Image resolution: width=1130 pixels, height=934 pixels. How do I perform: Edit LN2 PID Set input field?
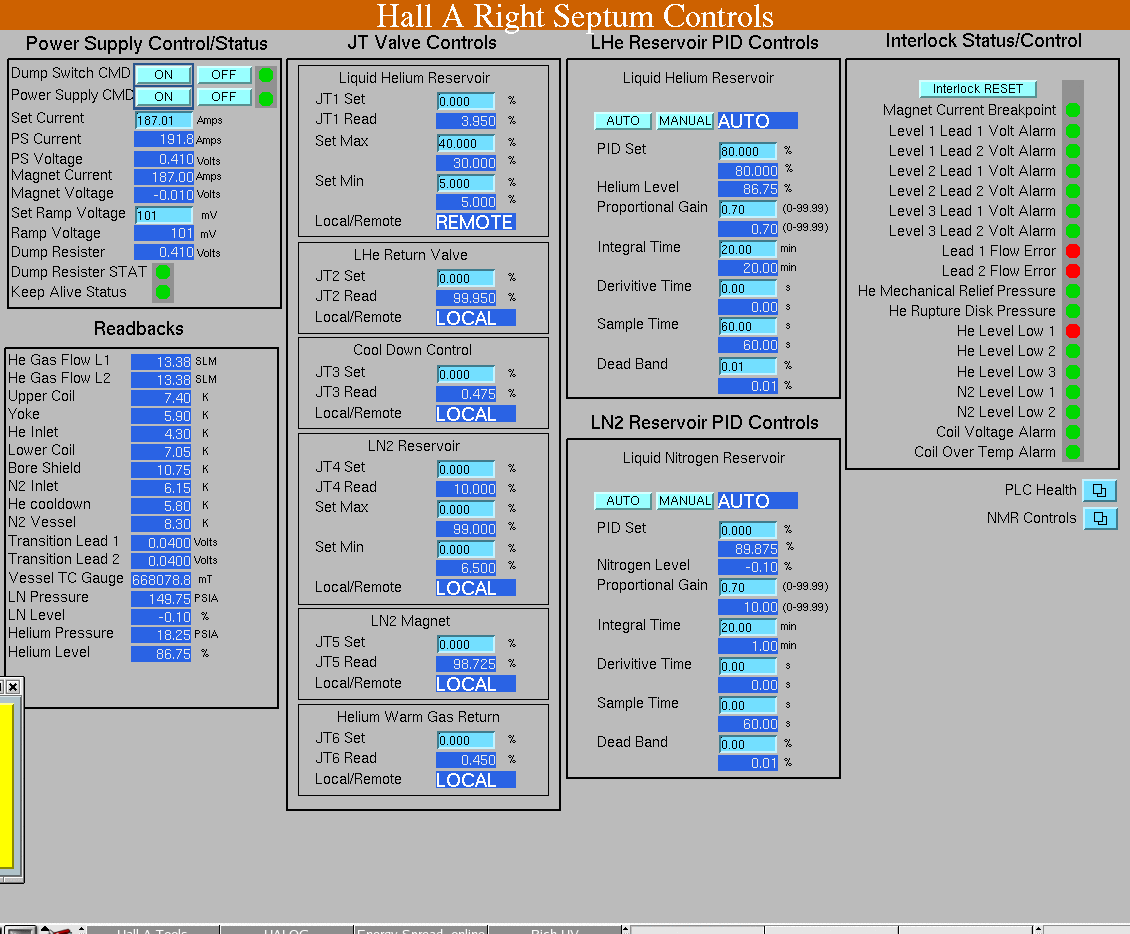coord(748,530)
